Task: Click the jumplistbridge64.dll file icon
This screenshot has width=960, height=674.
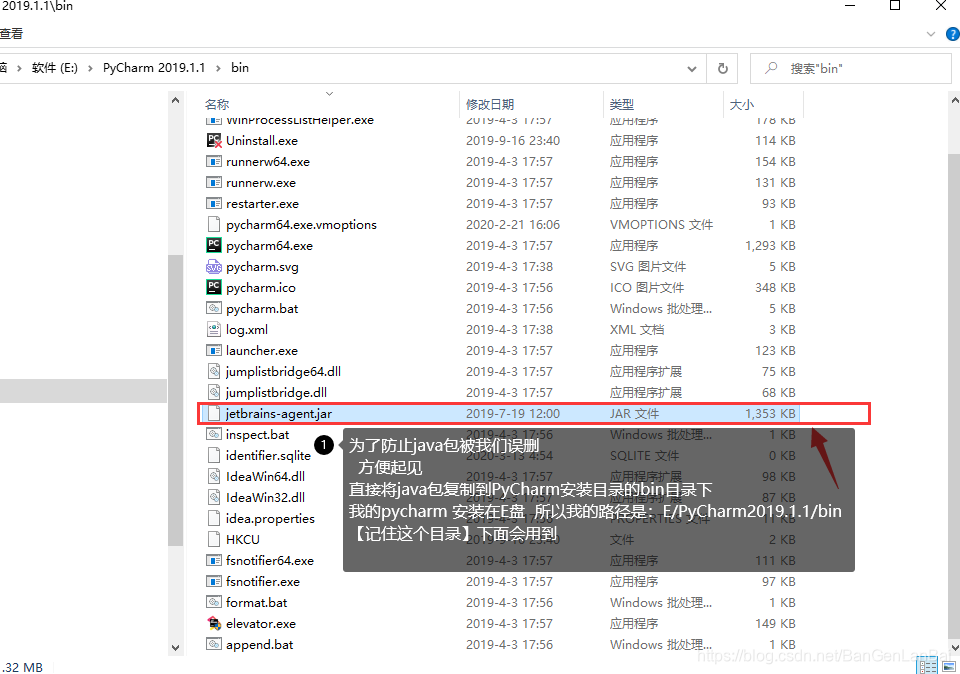Action: [214, 372]
